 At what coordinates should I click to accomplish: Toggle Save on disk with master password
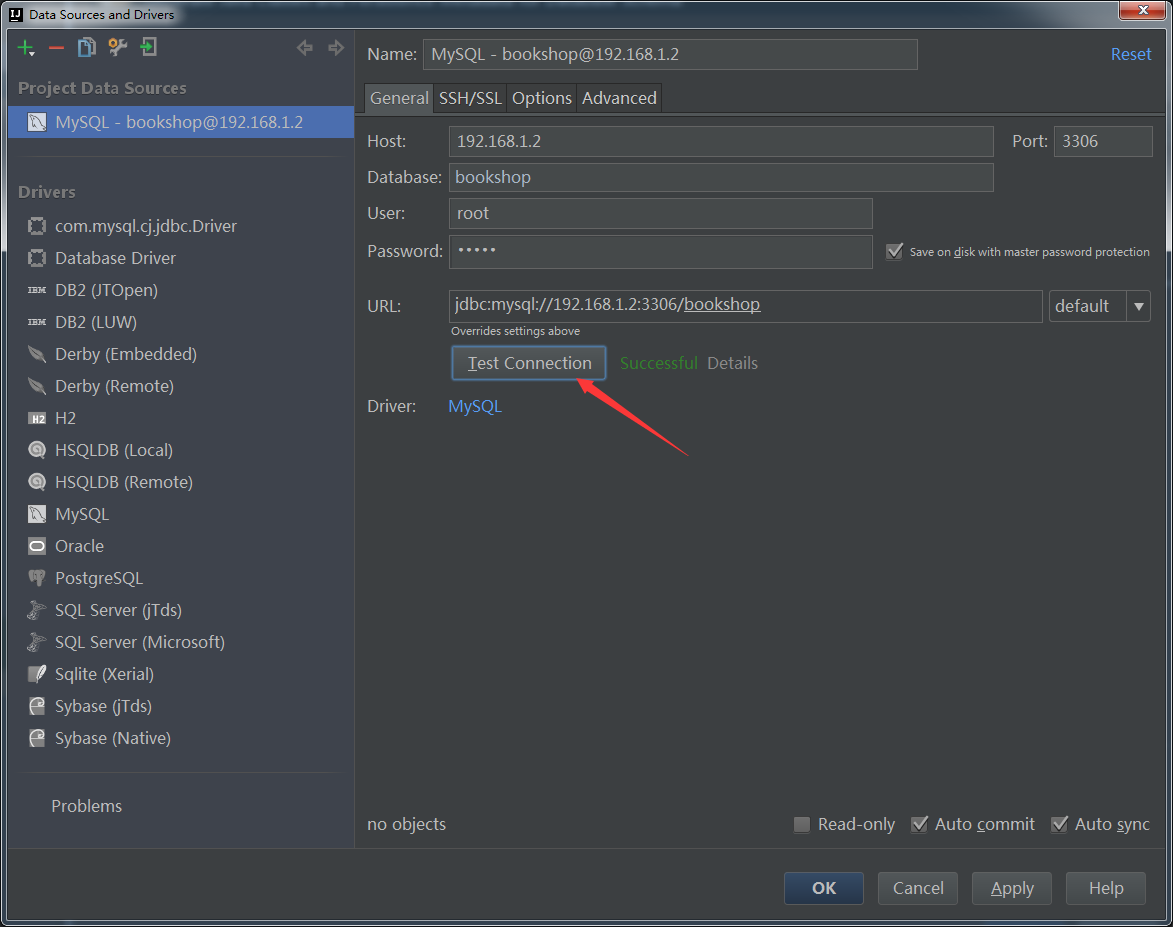coord(894,251)
